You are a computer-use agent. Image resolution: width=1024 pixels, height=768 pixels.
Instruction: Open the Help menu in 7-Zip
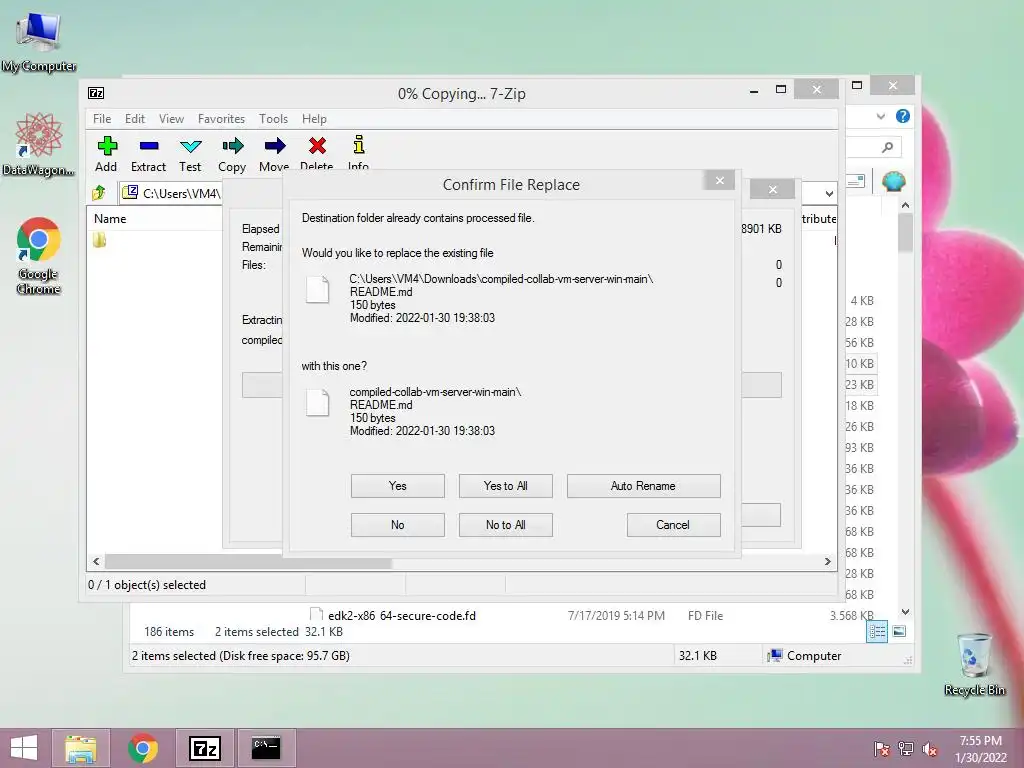[314, 119]
